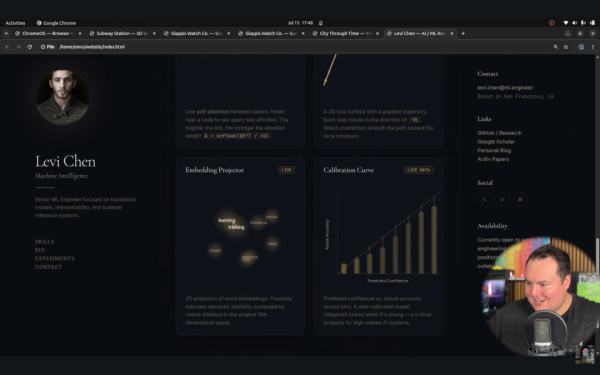Click the volume speaker icon in system tray
This screenshot has height=375, width=600.
click(574, 23)
